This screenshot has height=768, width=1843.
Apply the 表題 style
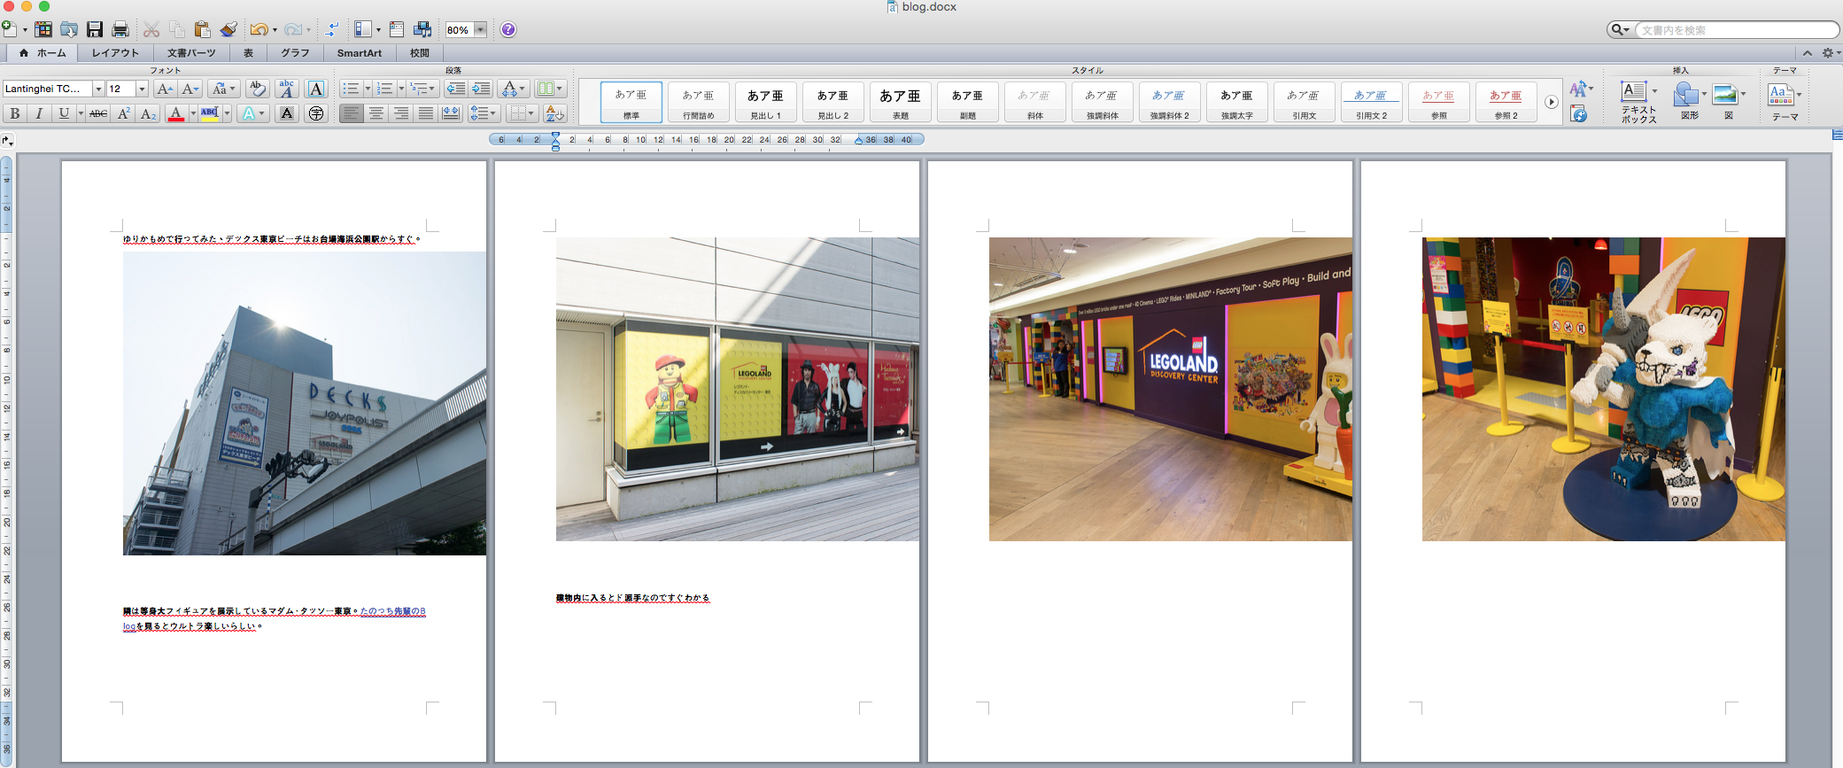(x=900, y=102)
